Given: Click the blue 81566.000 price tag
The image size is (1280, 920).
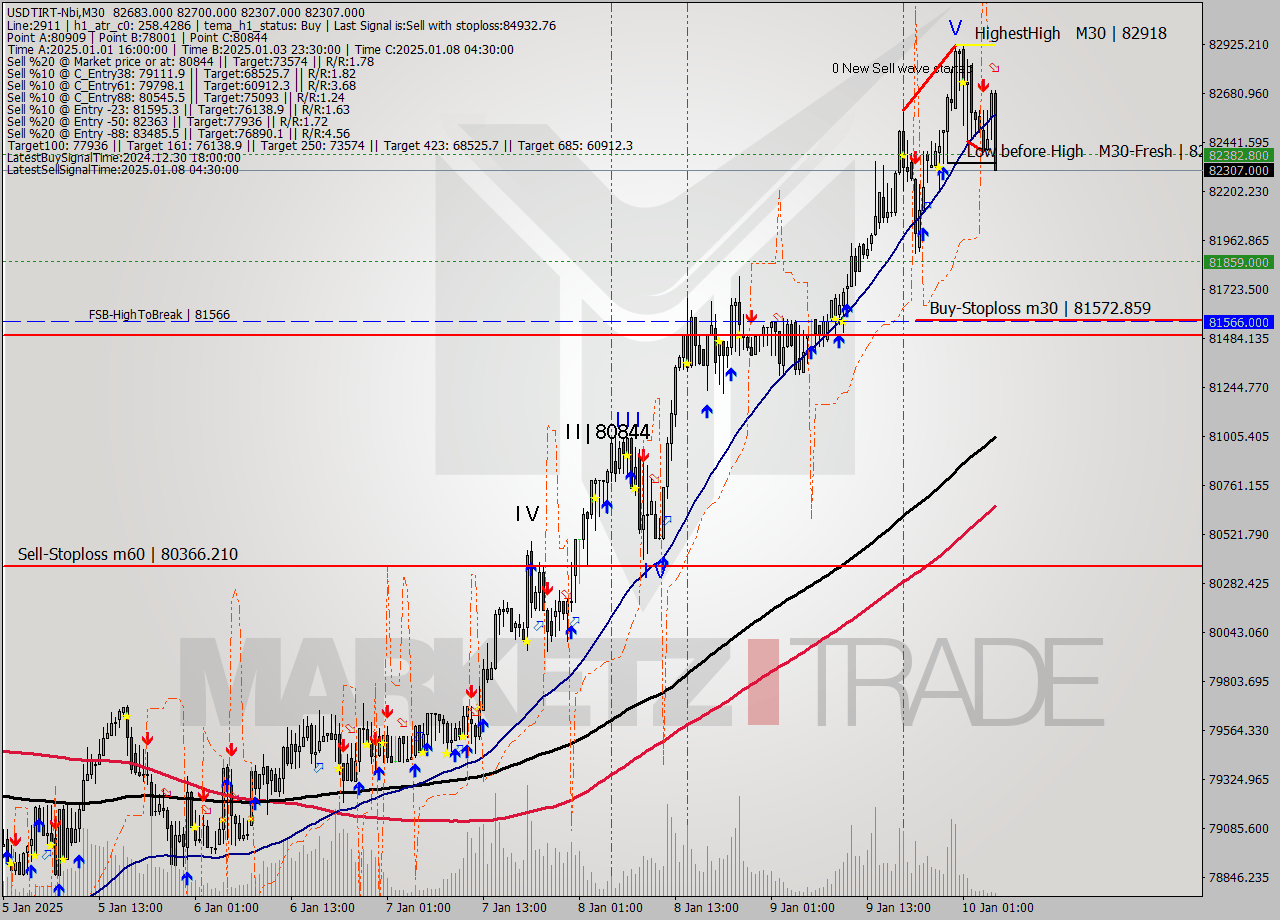Looking at the screenshot, I should pos(1239,322).
